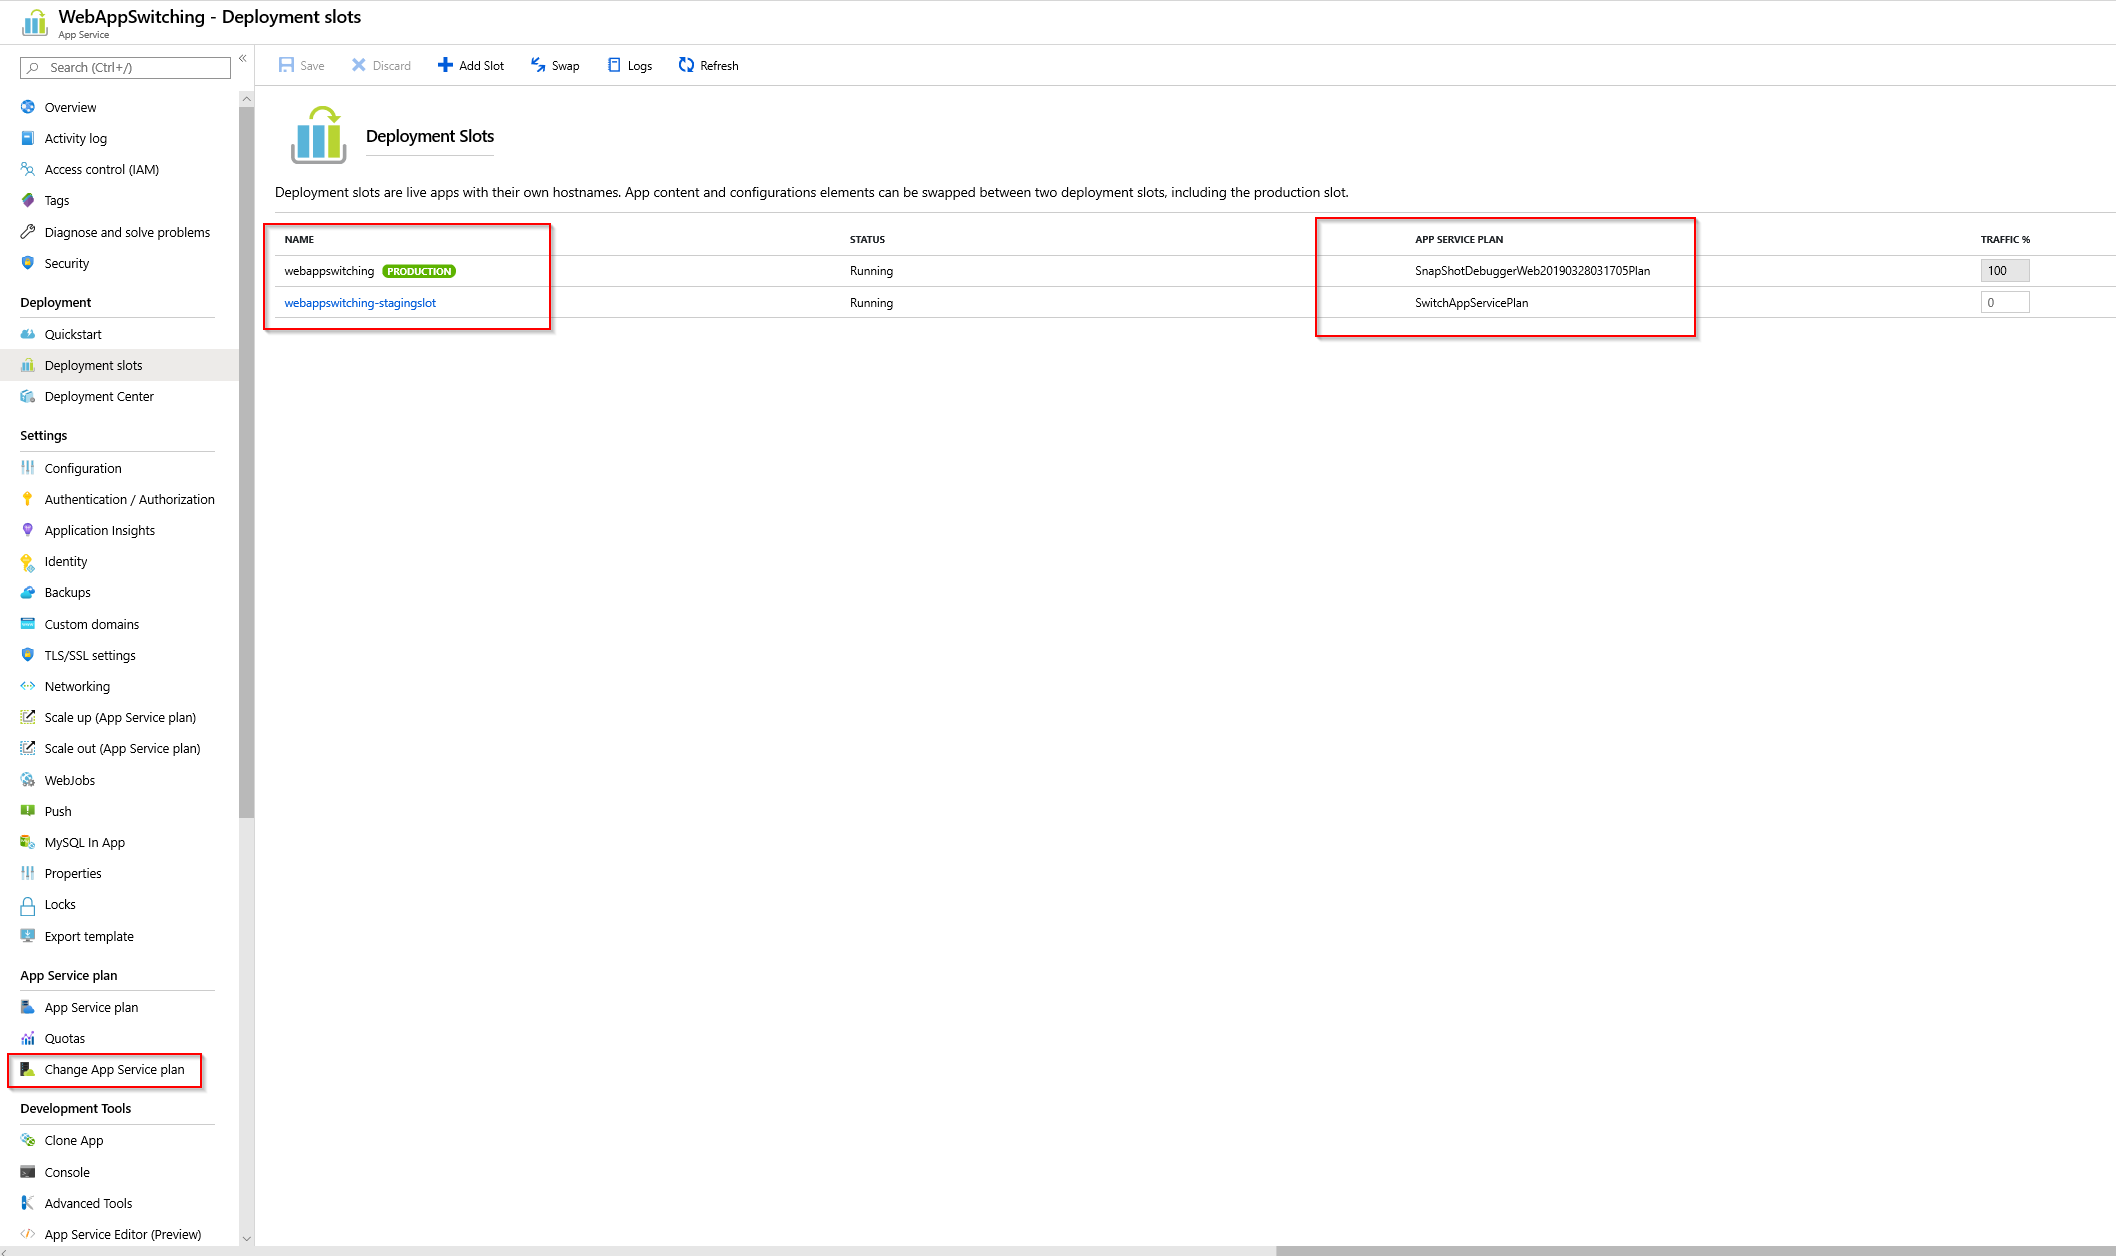The width and height of the screenshot is (2116, 1256).
Task: Open the Clone App tool
Action: 73,1140
